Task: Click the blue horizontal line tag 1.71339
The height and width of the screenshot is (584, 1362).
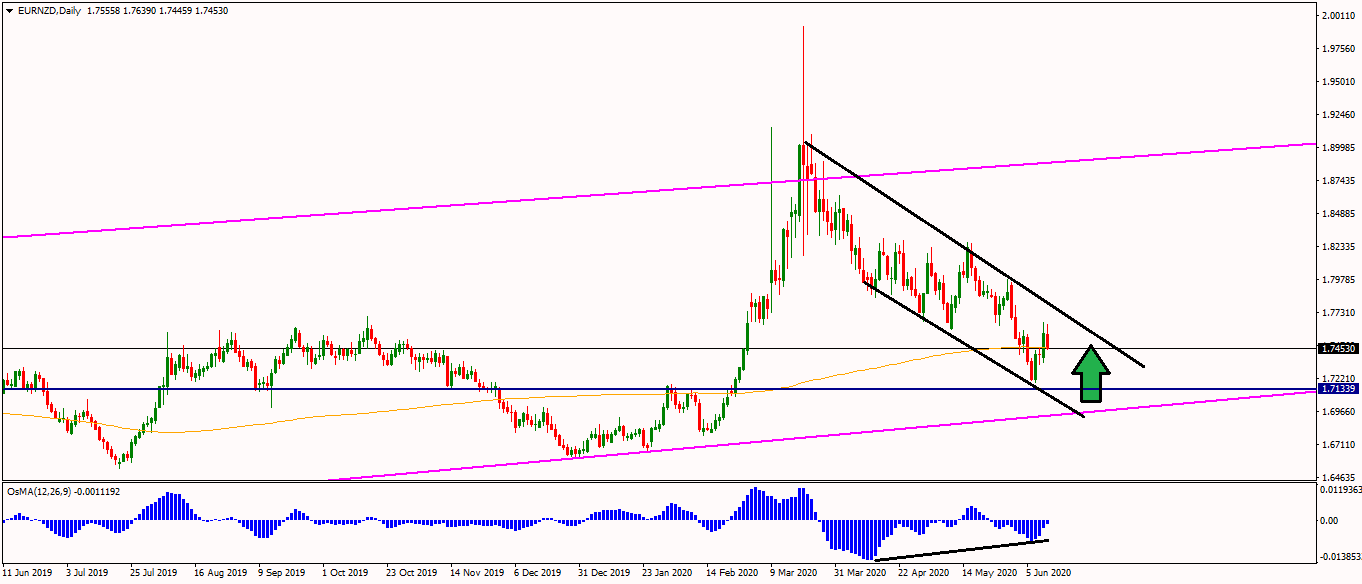Action: [1338, 388]
